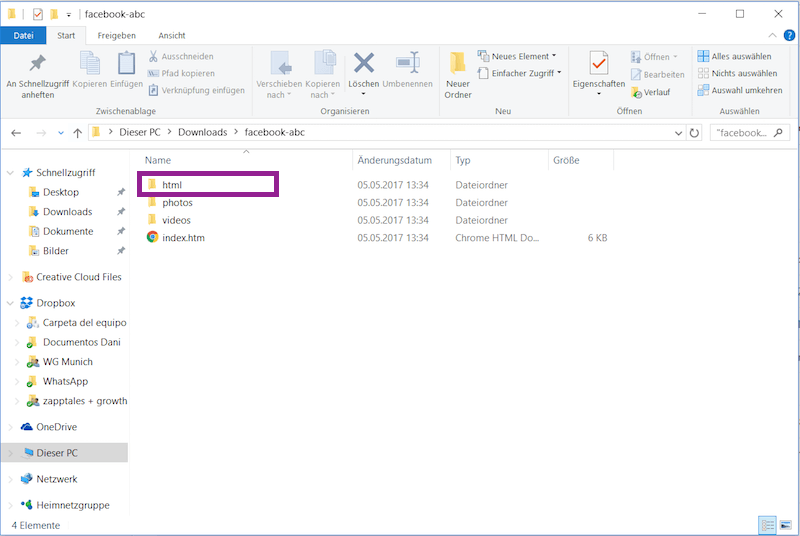Create Neuer Ordner

458,75
